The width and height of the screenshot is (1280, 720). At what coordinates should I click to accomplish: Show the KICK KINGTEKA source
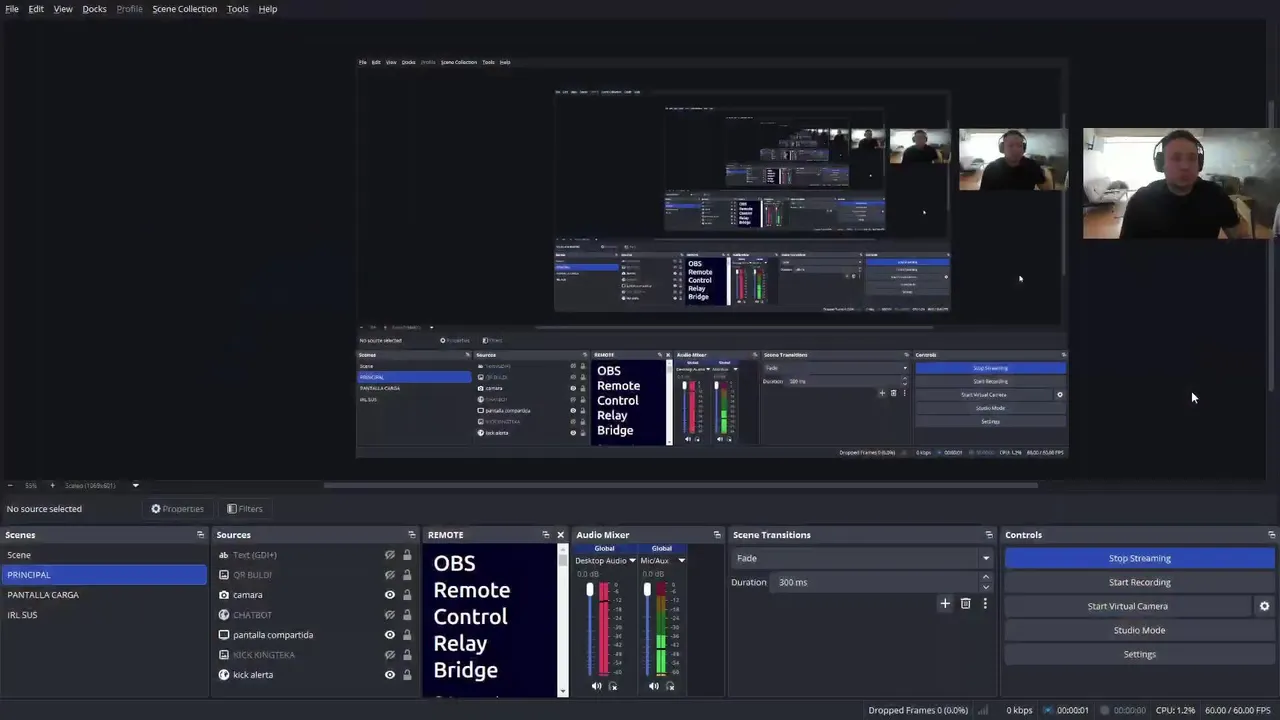[x=390, y=655]
